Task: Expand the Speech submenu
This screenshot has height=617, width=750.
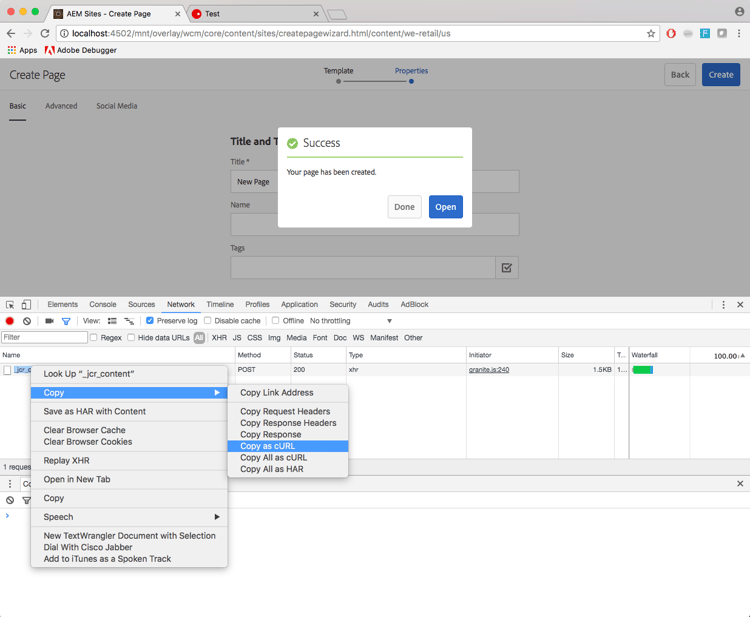Action: 129,517
